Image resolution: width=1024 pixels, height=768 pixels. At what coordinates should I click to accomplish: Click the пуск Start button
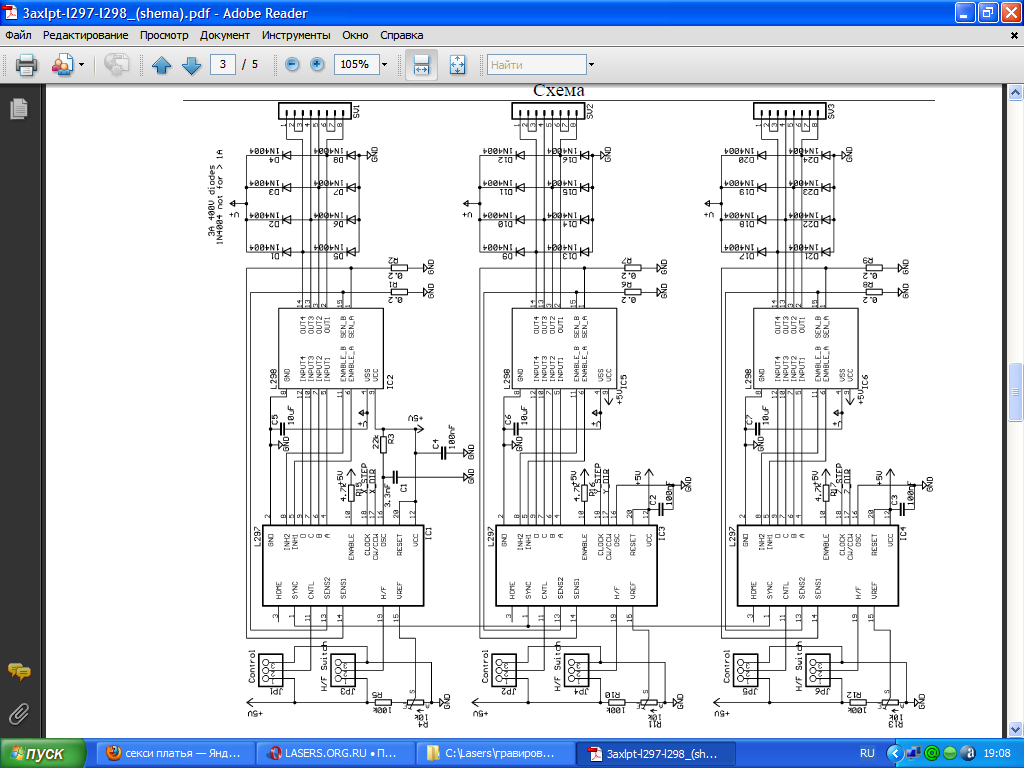click(x=43, y=754)
